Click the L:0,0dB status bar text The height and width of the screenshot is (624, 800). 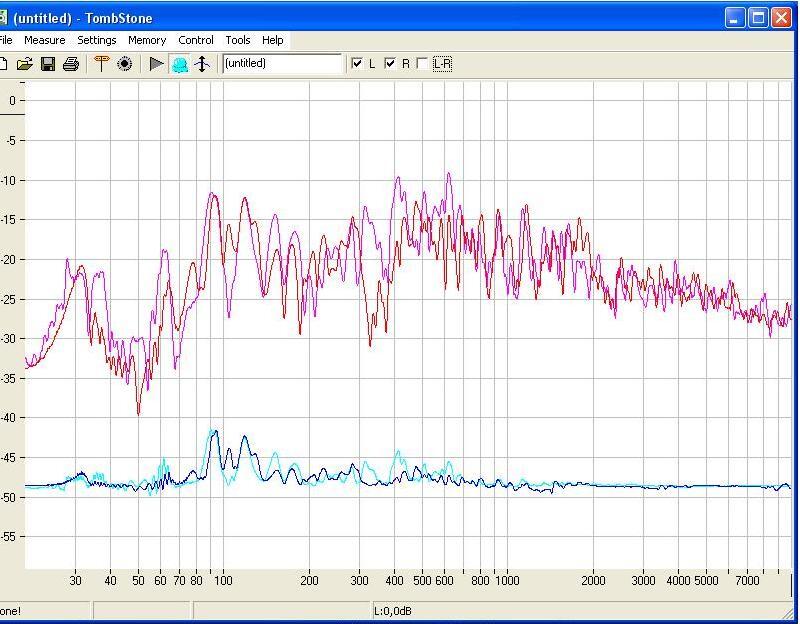(x=393, y=611)
